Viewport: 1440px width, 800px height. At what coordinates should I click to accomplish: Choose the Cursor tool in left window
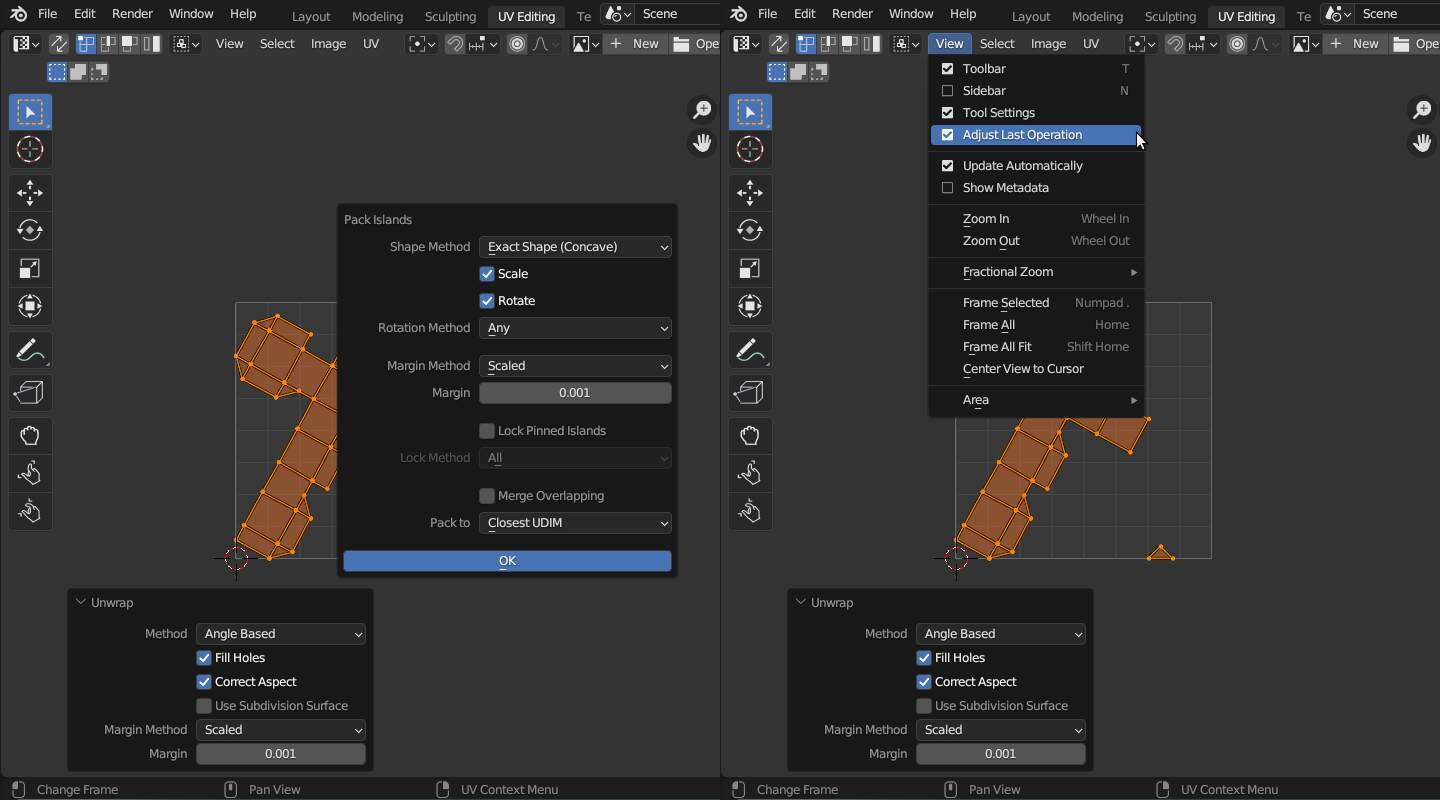[30, 149]
